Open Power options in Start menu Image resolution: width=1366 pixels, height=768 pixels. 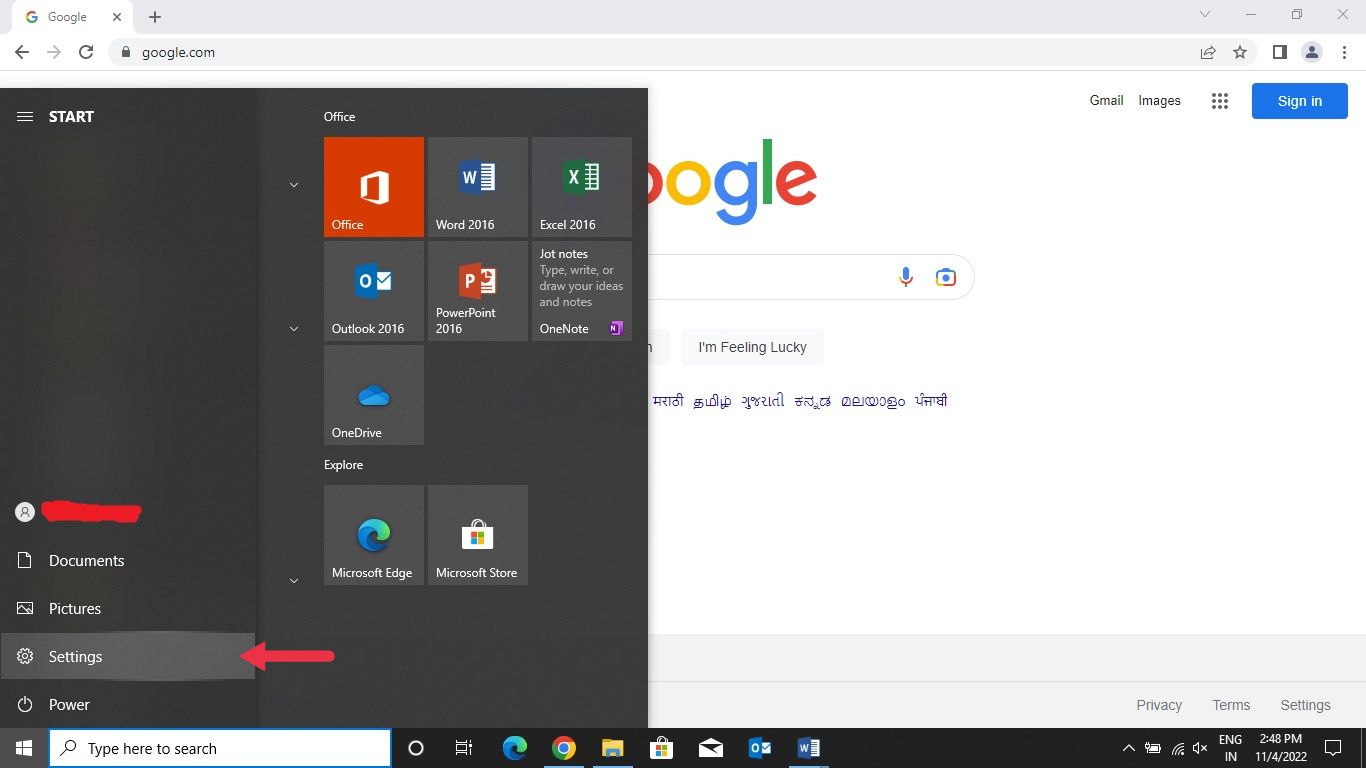(128, 705)
